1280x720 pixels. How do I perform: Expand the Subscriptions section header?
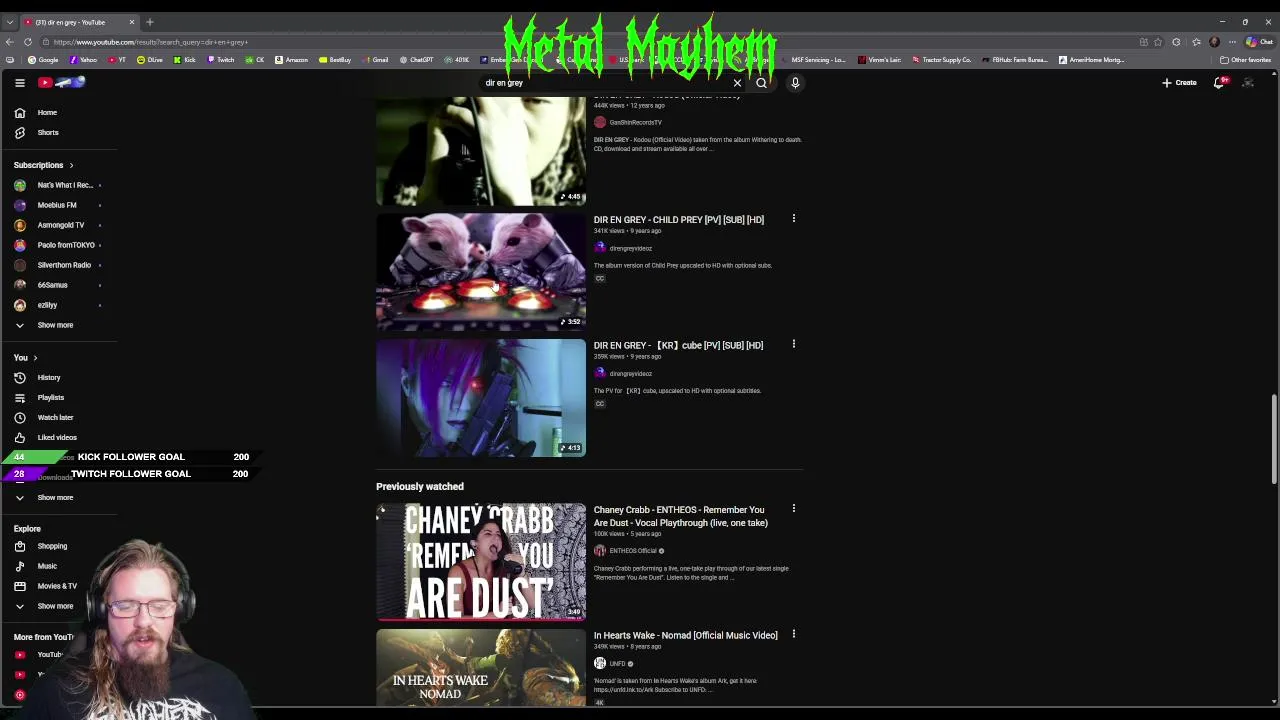coord(44,165)
